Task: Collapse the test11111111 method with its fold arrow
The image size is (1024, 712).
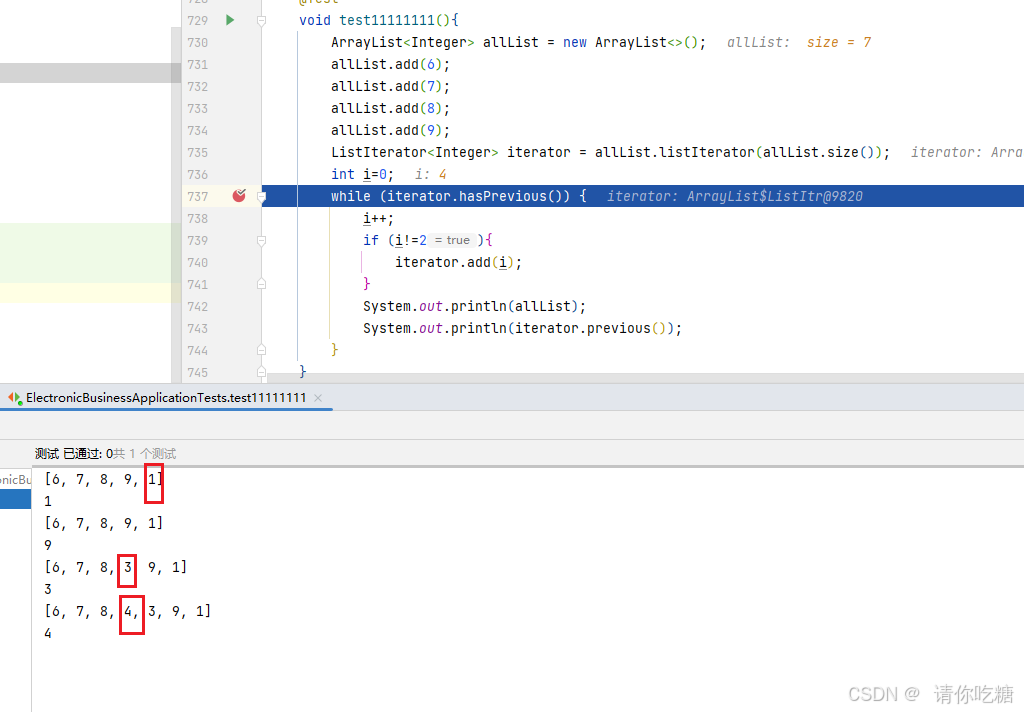Action: (x=261, y=20)
